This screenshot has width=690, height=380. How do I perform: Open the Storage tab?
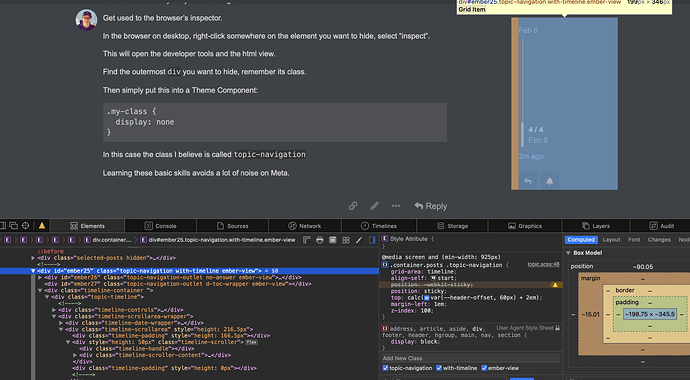point(452,226)
